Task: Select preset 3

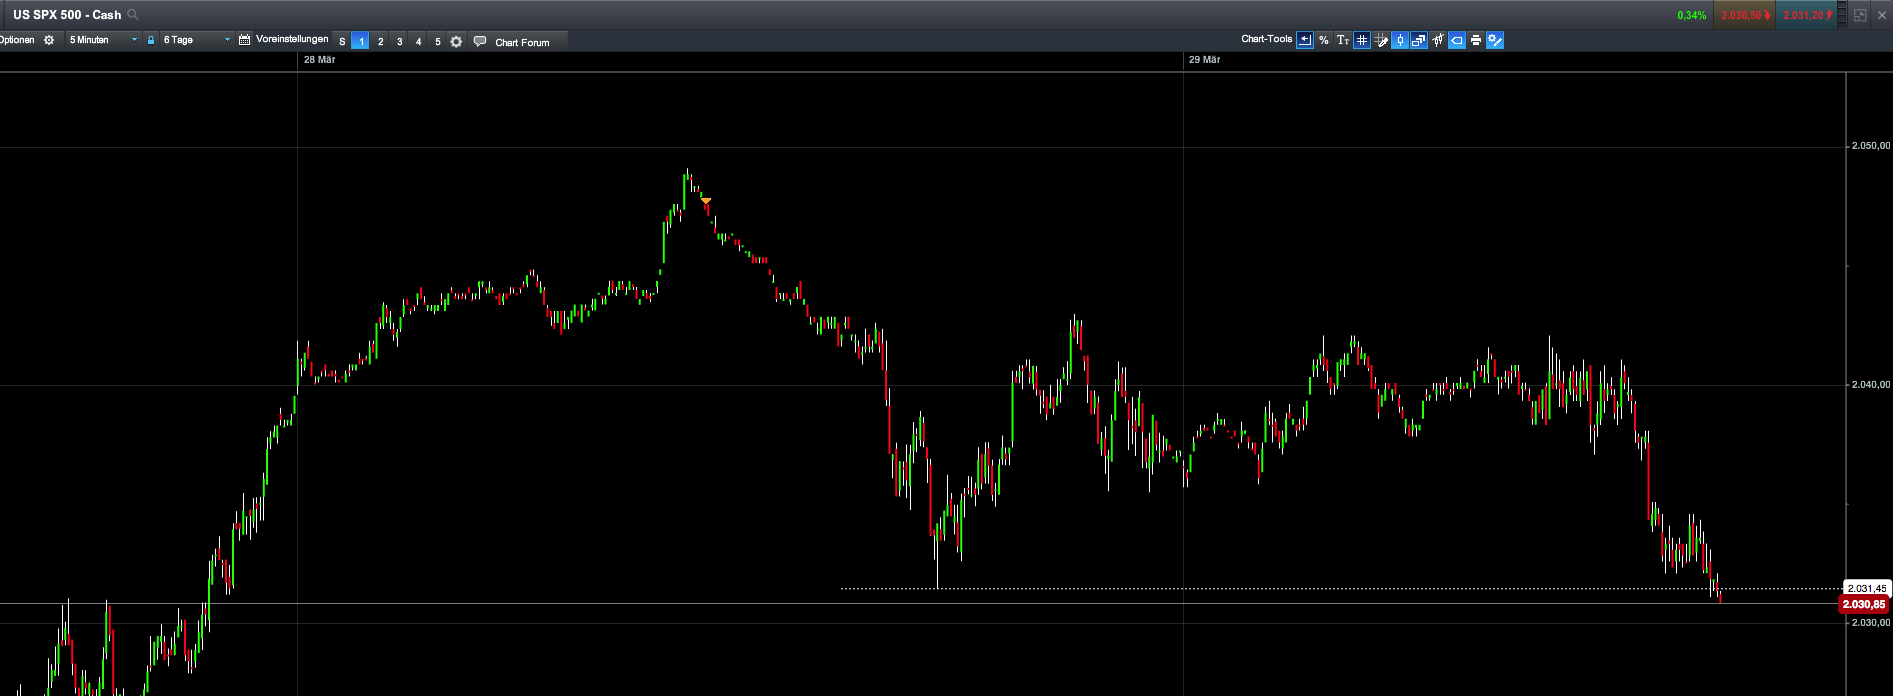Action: (399, 41)
